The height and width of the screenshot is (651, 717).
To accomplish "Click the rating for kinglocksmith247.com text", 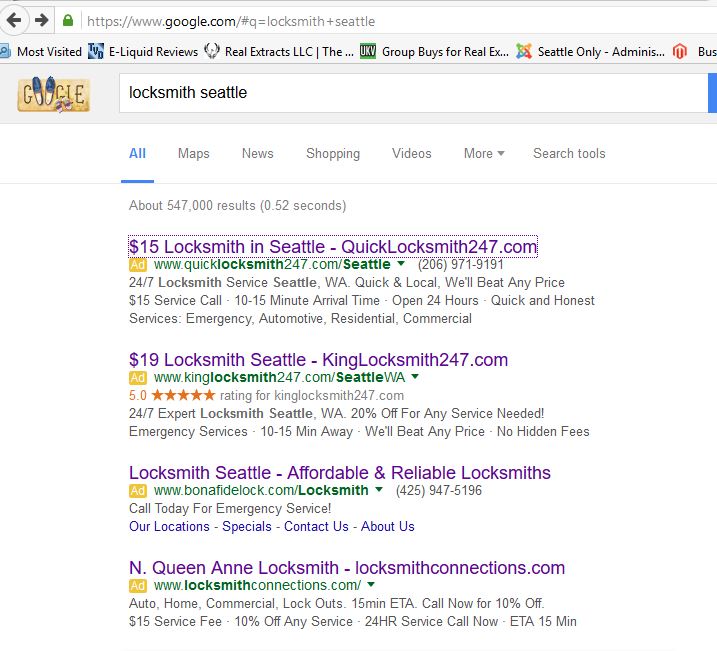I will [x=312, y=395].
